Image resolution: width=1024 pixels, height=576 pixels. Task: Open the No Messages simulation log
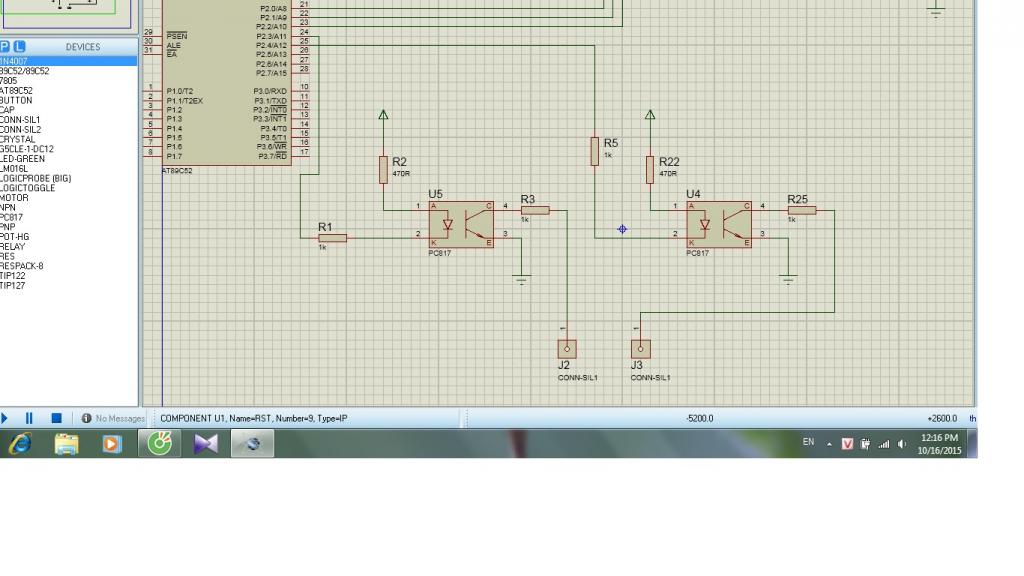coord(112,418)
